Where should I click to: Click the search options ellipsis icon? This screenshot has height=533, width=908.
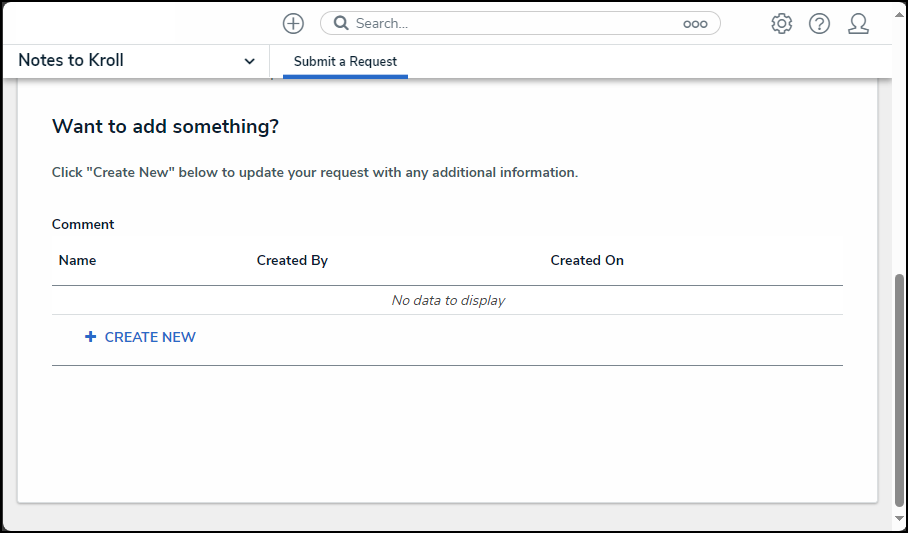point(695,24)
